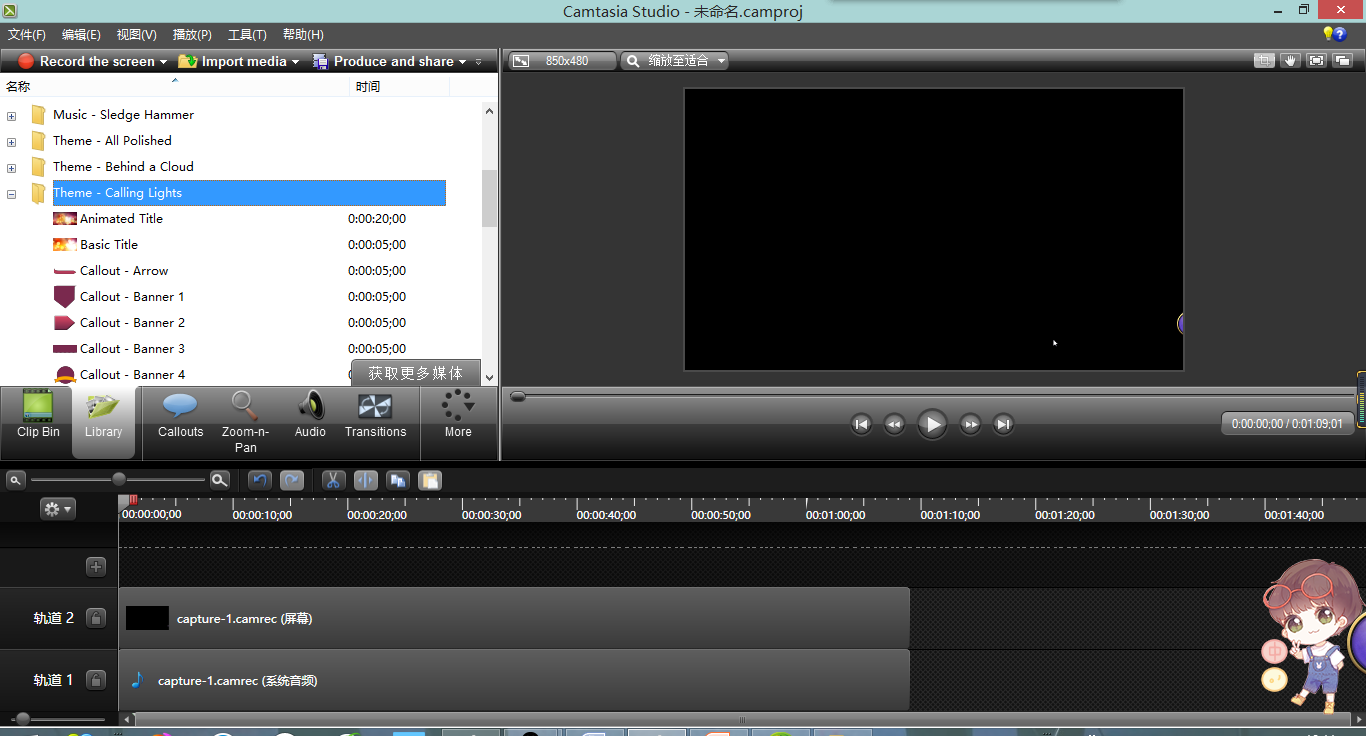Image resolution: width=1366 pixels, height=736 pixels.
Task: Jump to previous clip in preview
Action: pyautogui.click(x=862, y=424)
